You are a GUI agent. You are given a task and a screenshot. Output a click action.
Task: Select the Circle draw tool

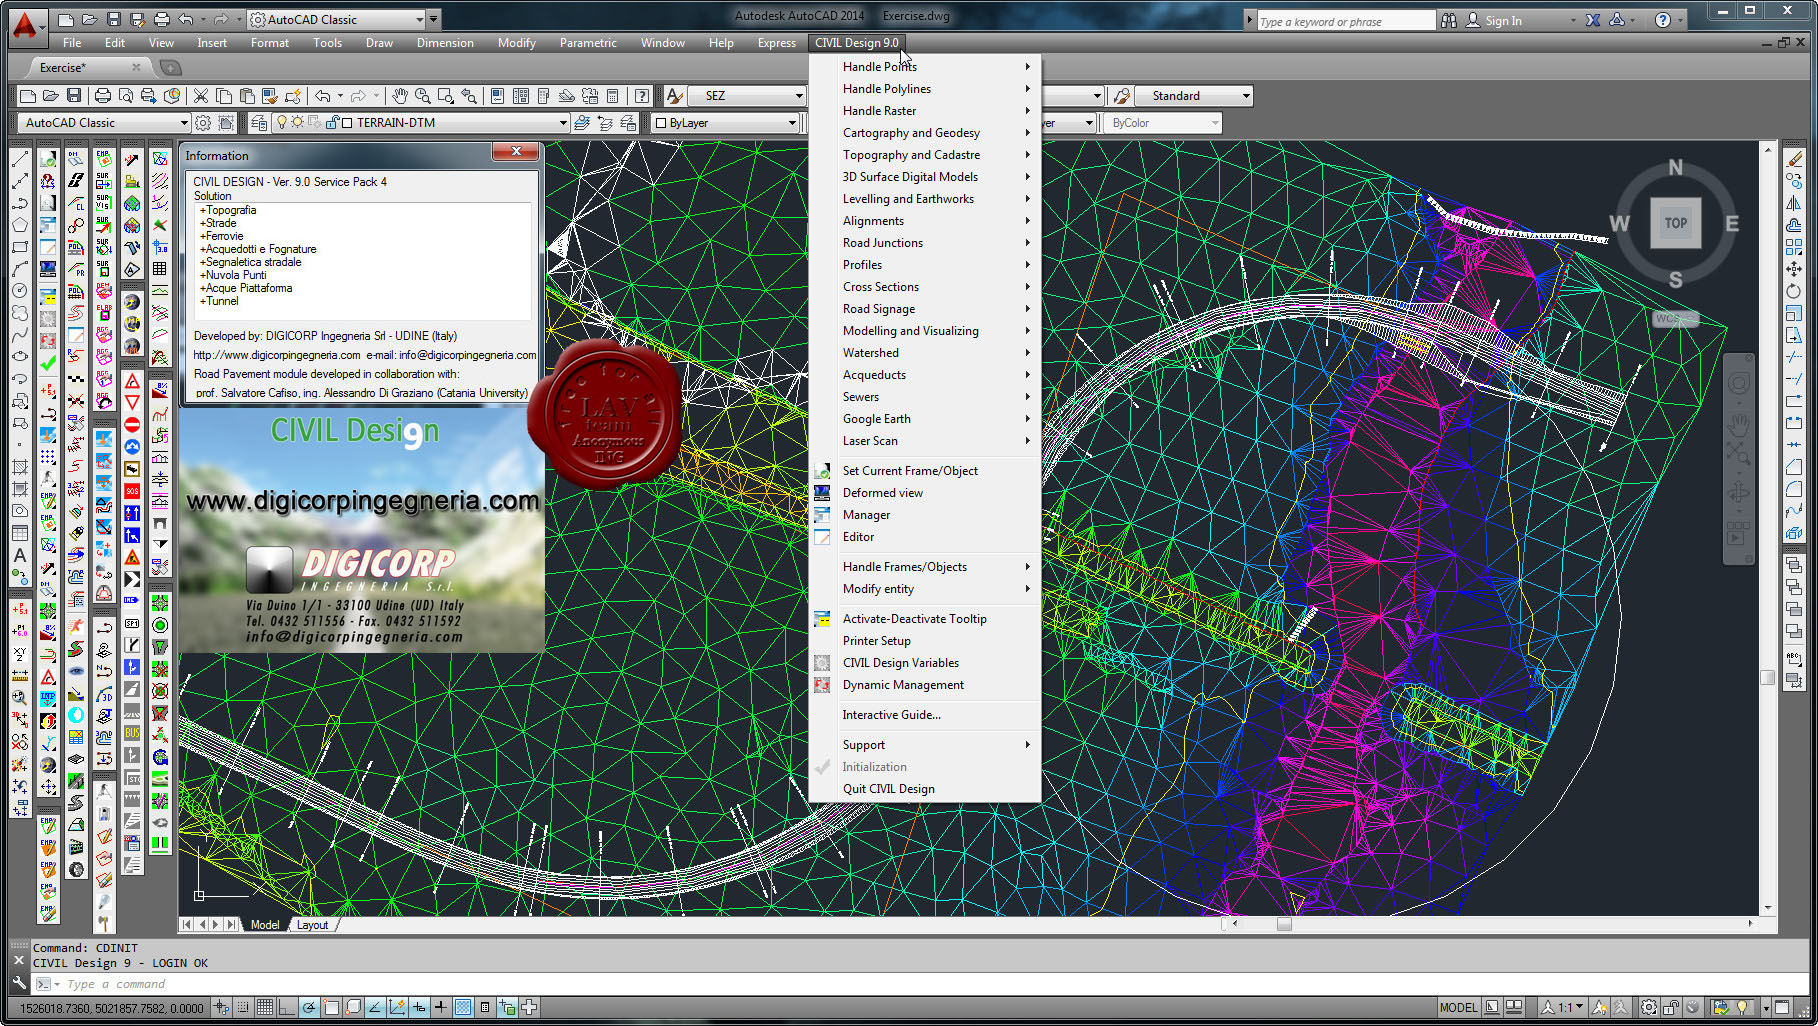click(x=20, y=291)
